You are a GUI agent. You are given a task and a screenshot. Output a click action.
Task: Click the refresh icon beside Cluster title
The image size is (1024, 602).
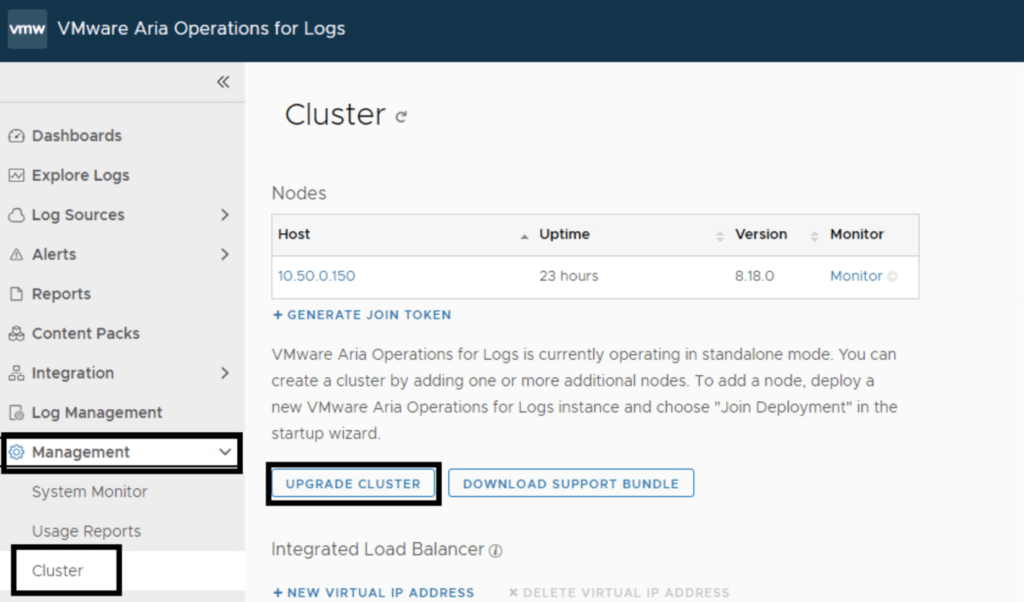401,117
